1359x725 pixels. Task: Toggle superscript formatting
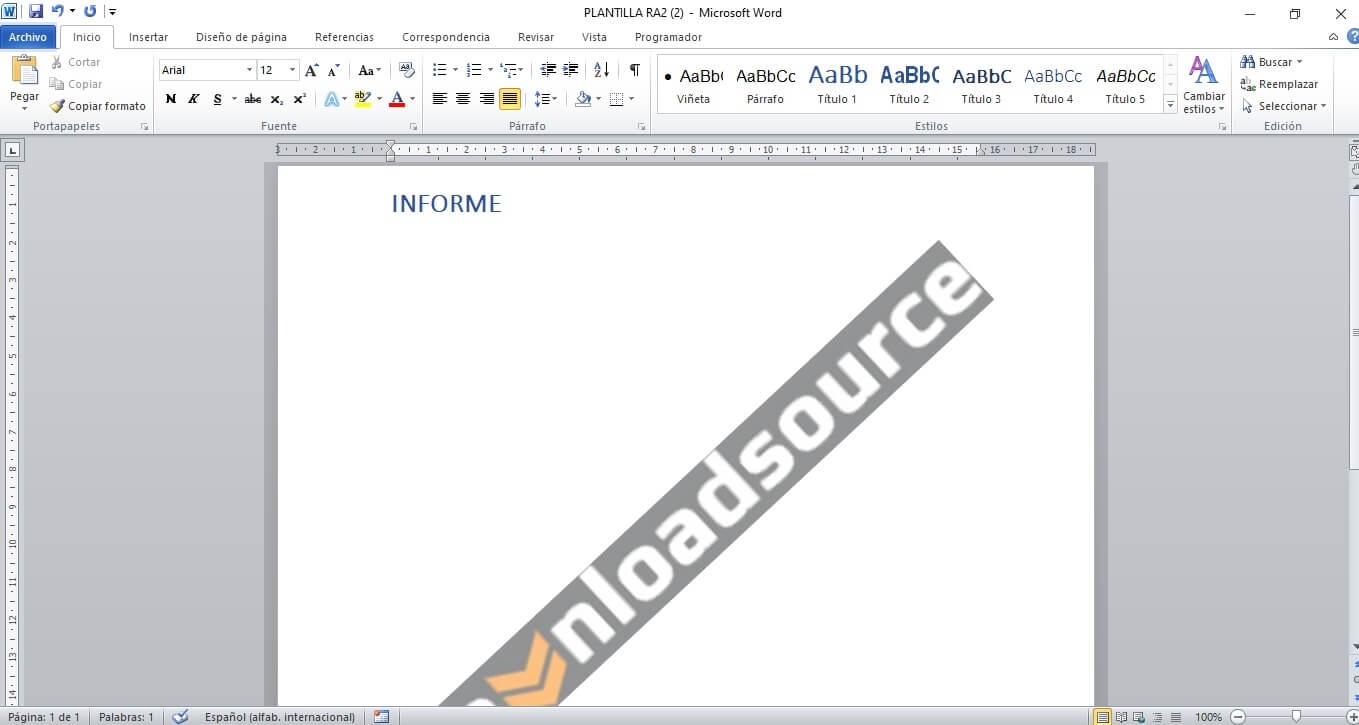pyautogui.click(x=300, y=99)
